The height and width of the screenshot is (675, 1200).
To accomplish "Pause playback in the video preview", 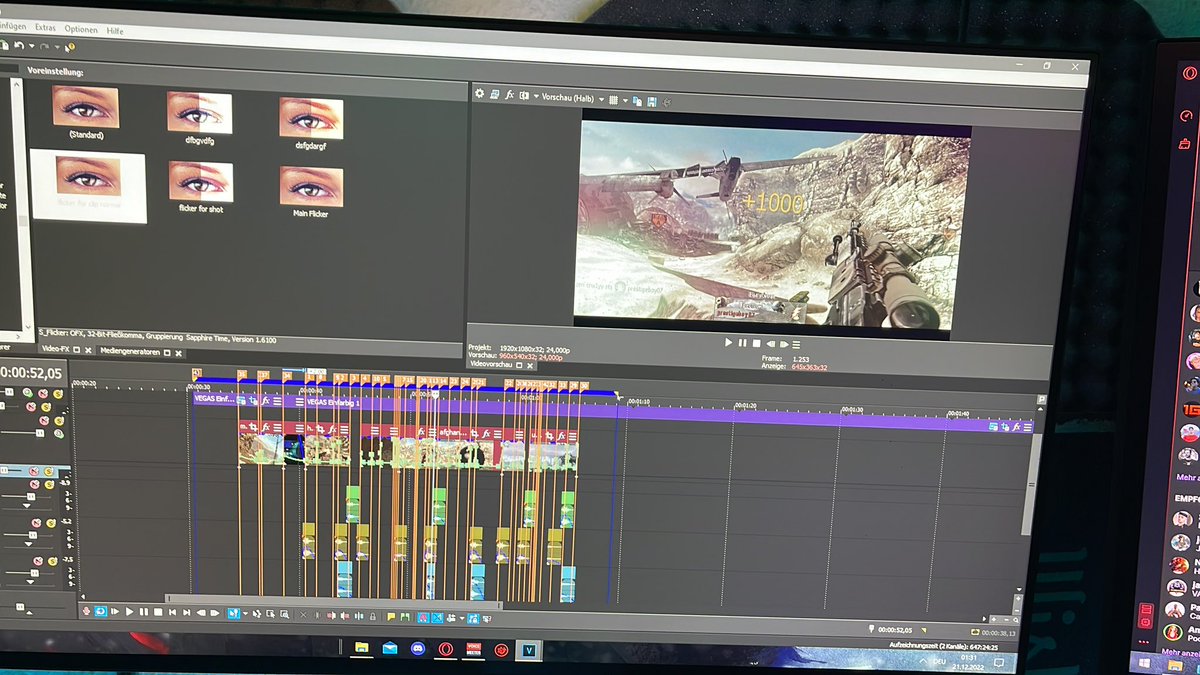I will (x=742, y=343).
